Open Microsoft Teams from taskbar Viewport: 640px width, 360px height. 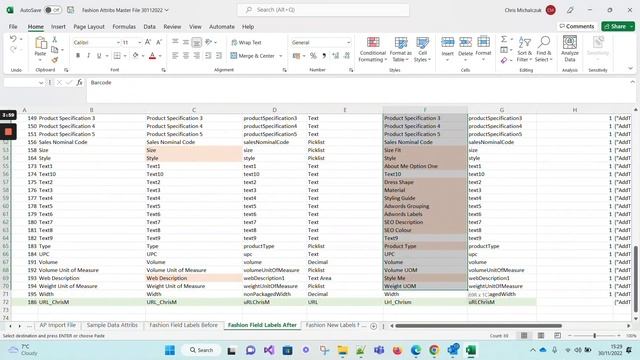click(379, 350)
